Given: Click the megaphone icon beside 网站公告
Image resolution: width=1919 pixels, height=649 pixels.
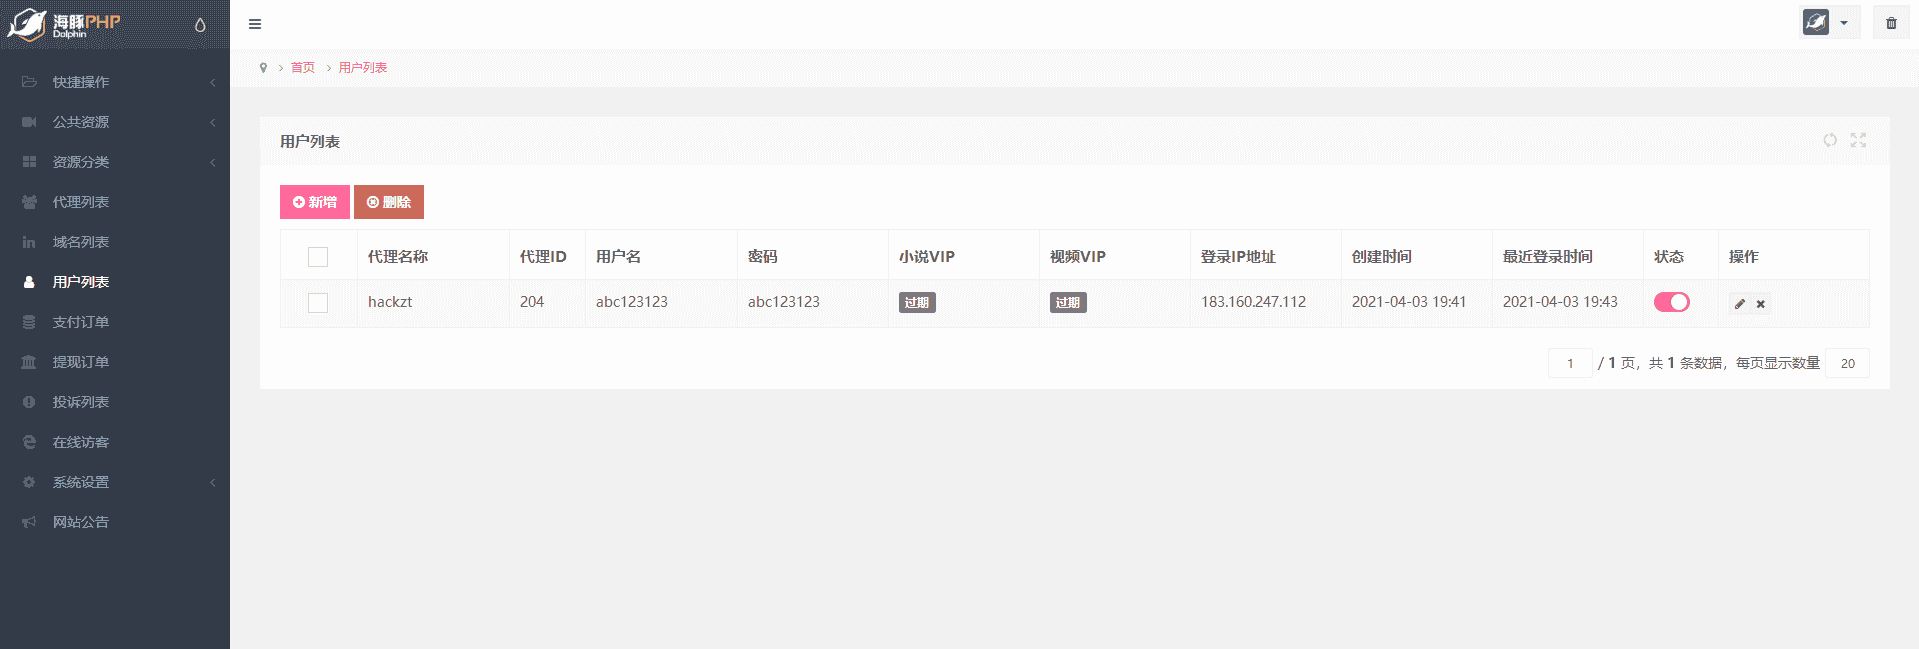Looking at the screenshot, I should [29, 522].
